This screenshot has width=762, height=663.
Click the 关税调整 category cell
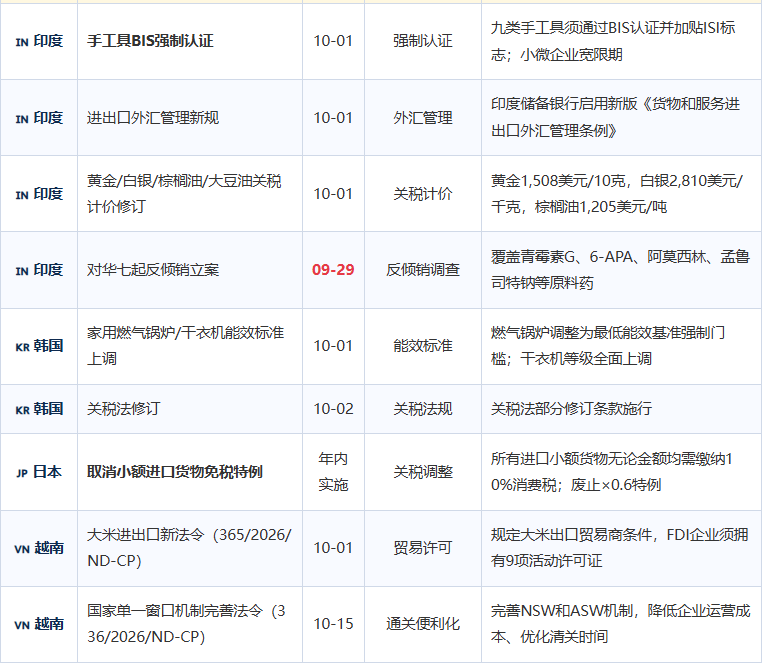click(x=423, y=471)
